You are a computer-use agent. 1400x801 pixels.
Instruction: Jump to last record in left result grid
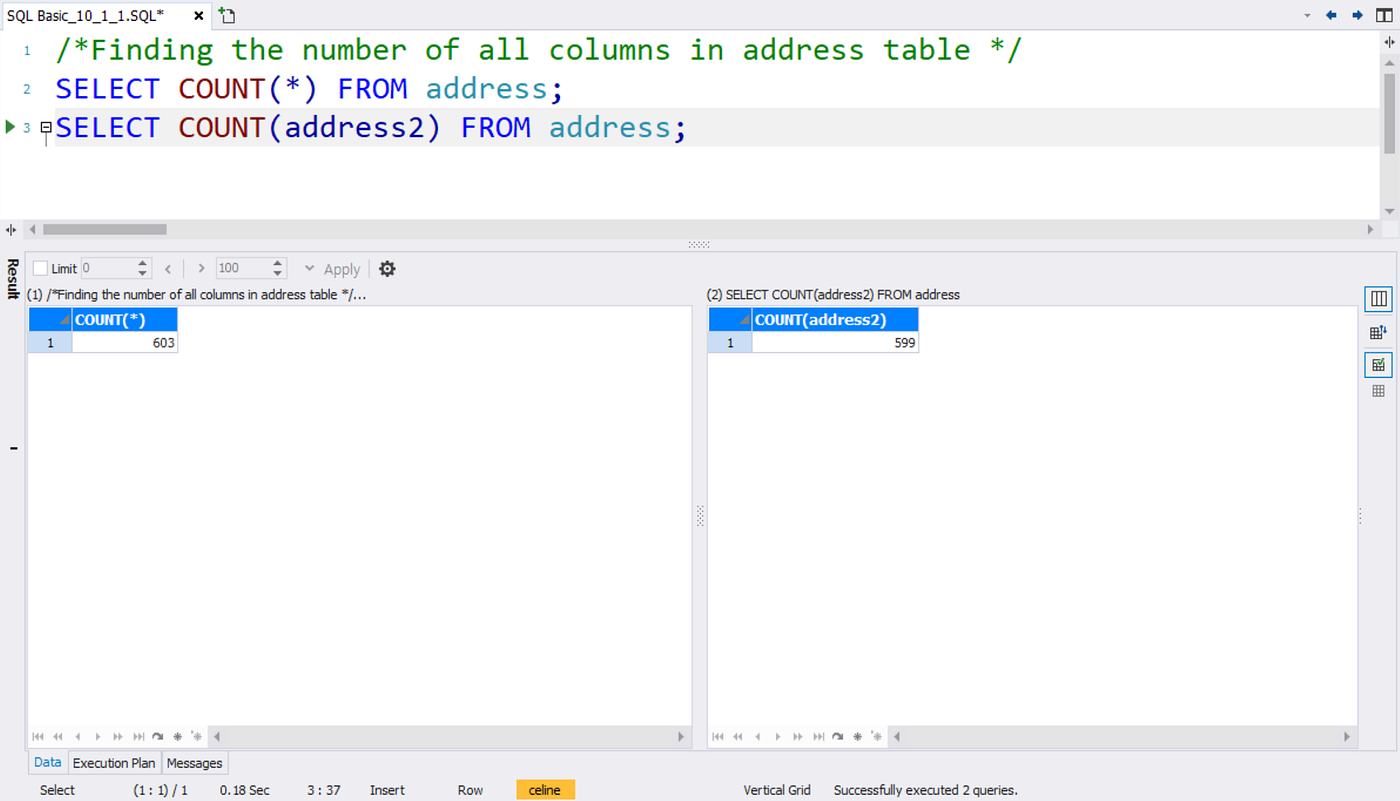[x=138, y=737]
